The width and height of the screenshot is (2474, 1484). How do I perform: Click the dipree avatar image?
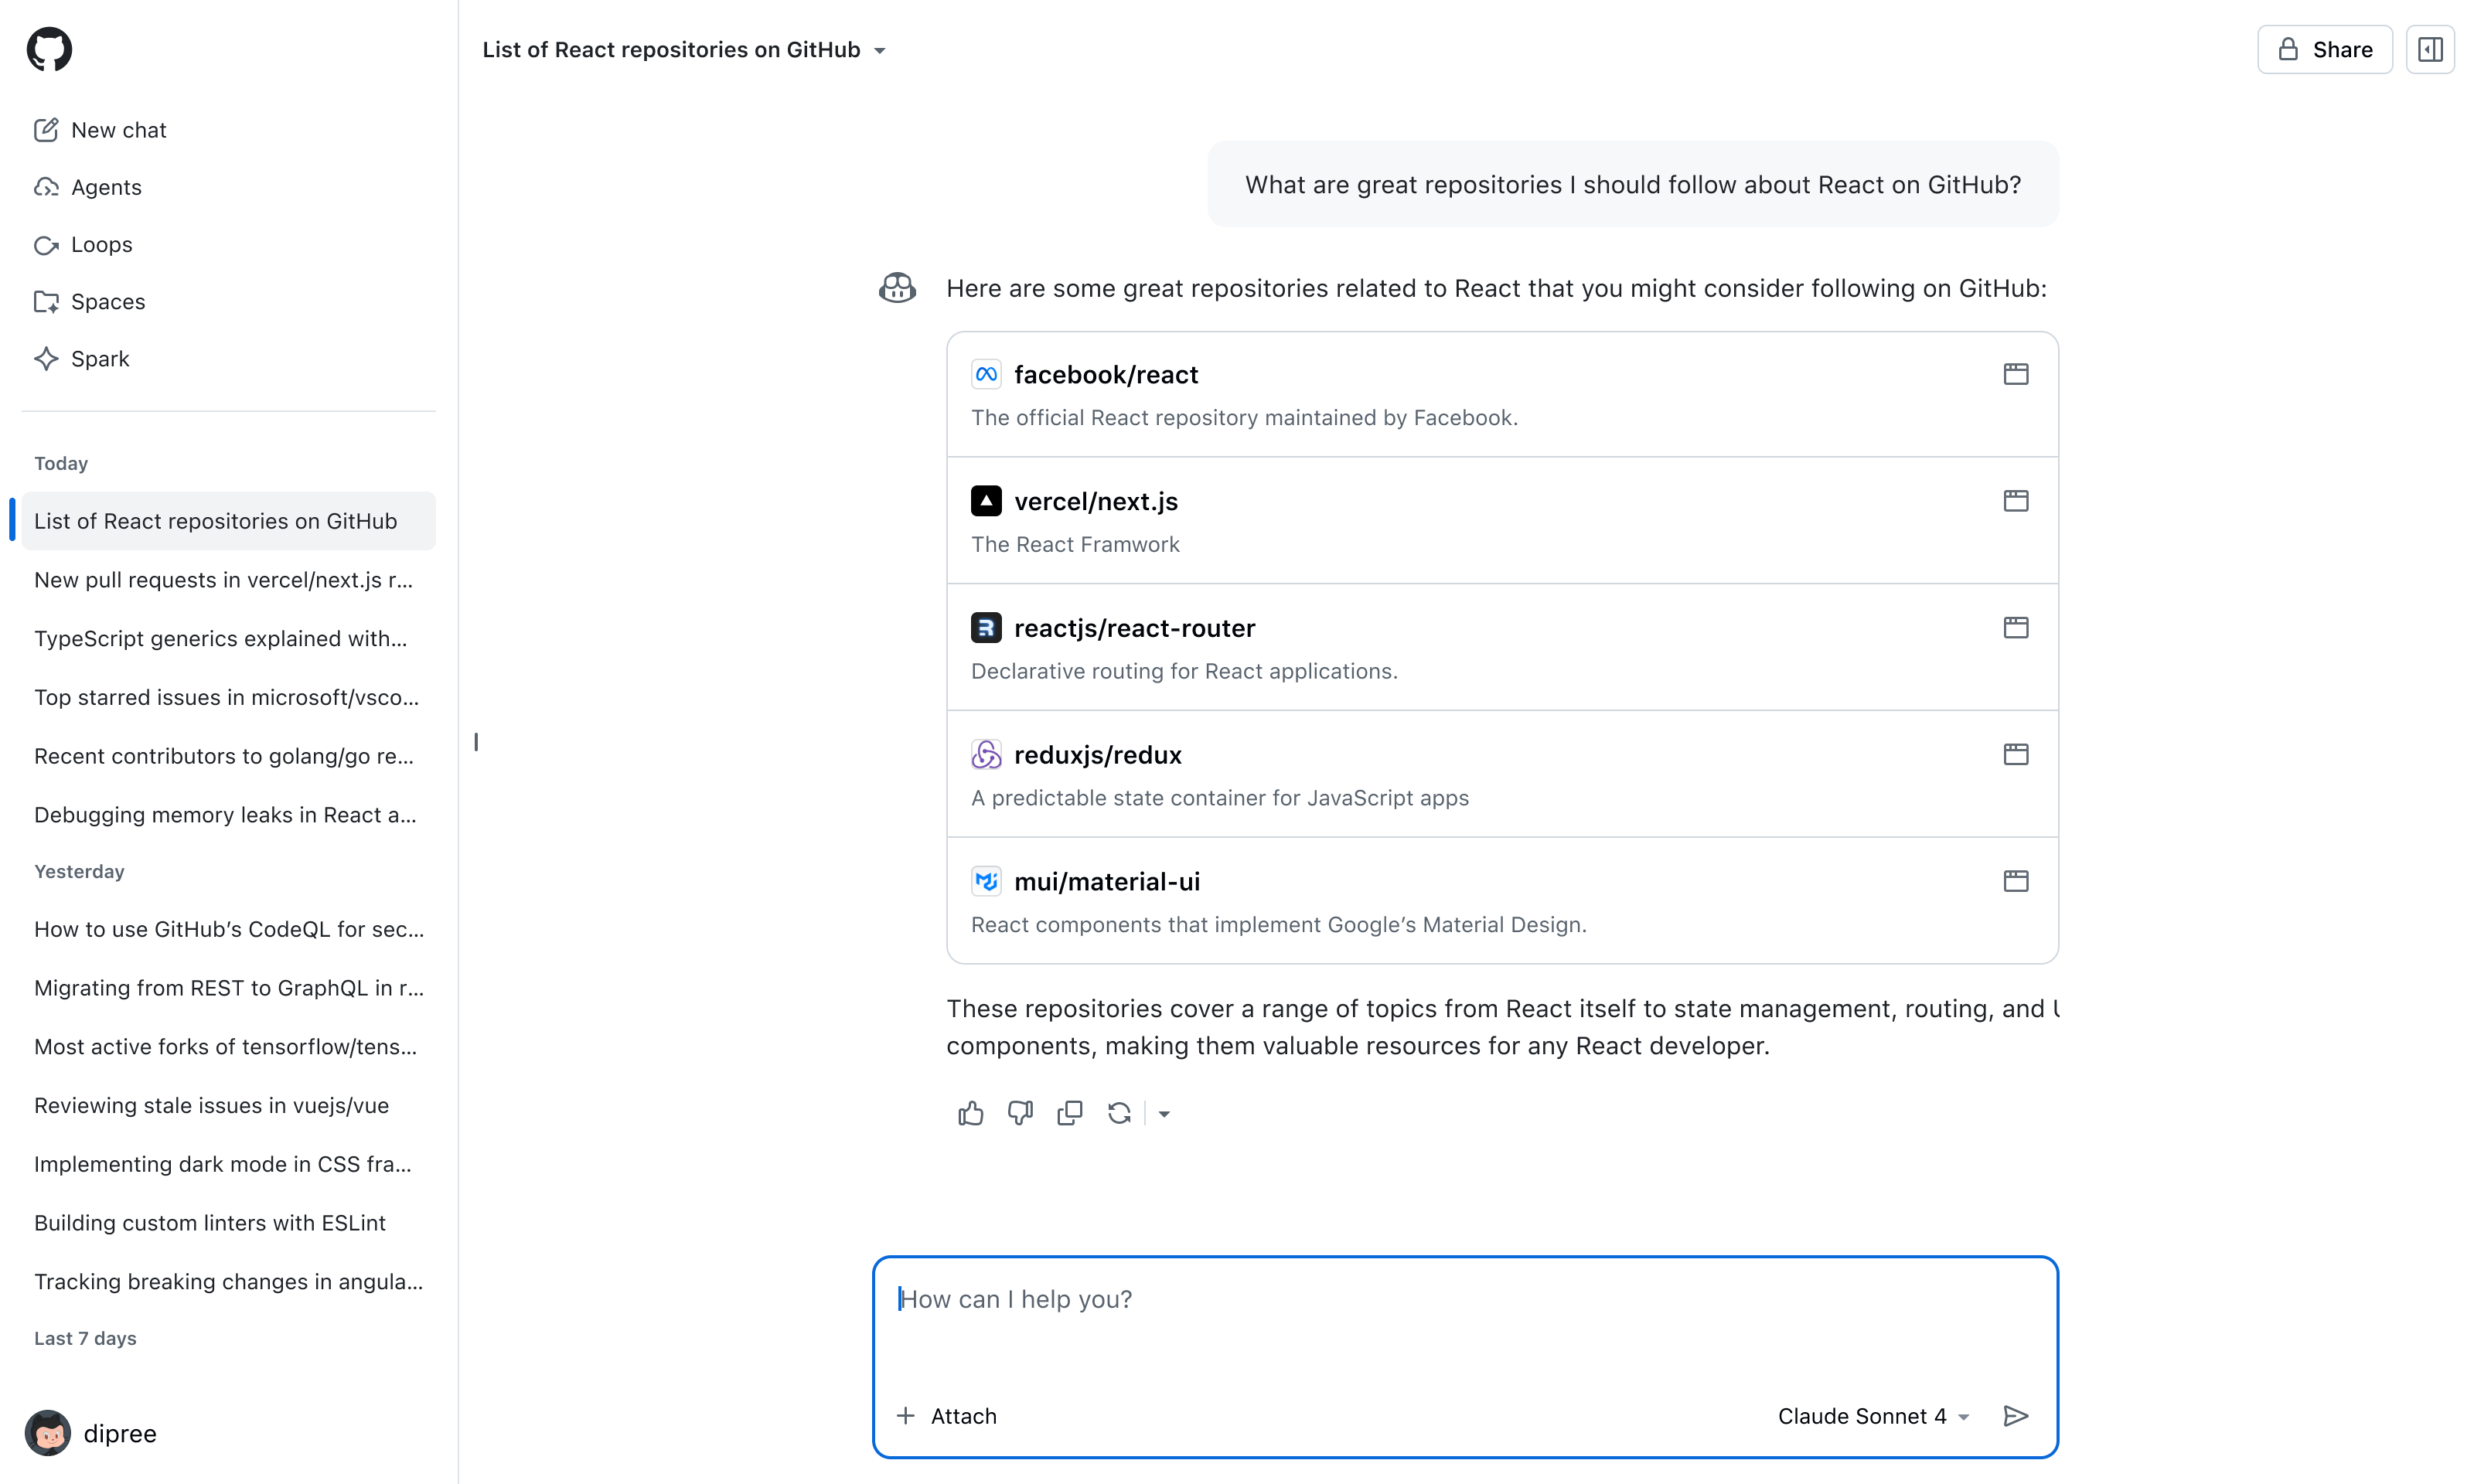48,1433
